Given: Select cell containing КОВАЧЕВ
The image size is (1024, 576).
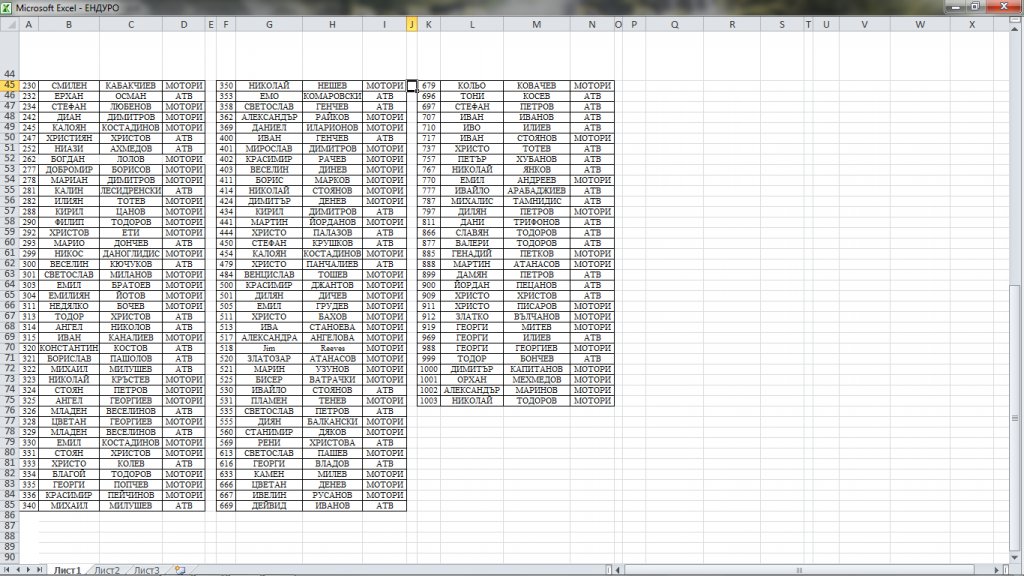Looking at the screenshot, I should (536, 85).
